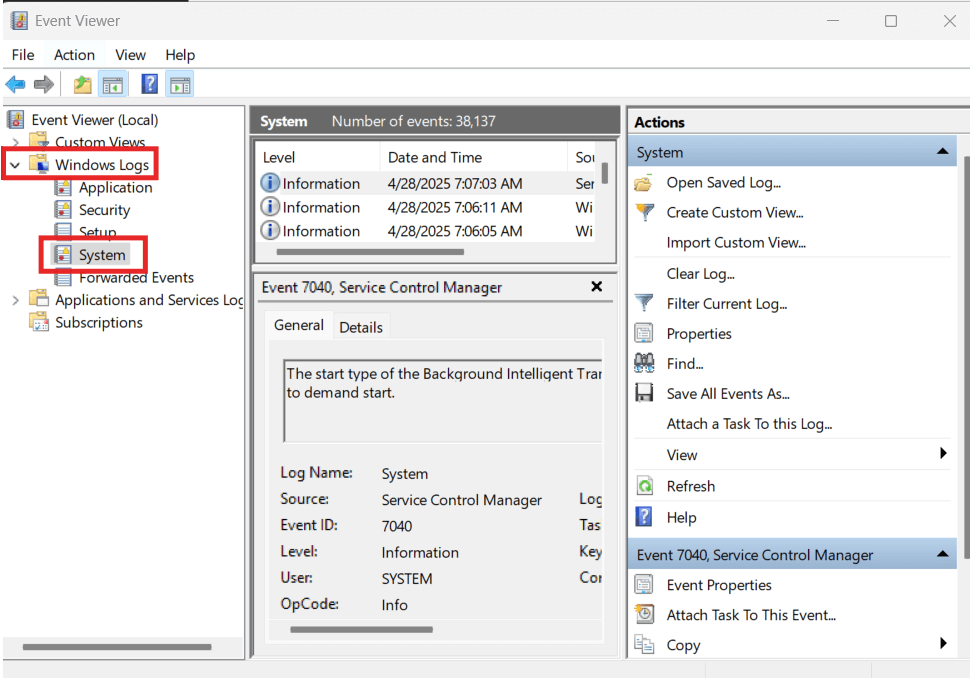The width and height of the screenshot is (970, 678).
Task: Select Filter Current Log in Actions pane
Action: tap(726, 303)
